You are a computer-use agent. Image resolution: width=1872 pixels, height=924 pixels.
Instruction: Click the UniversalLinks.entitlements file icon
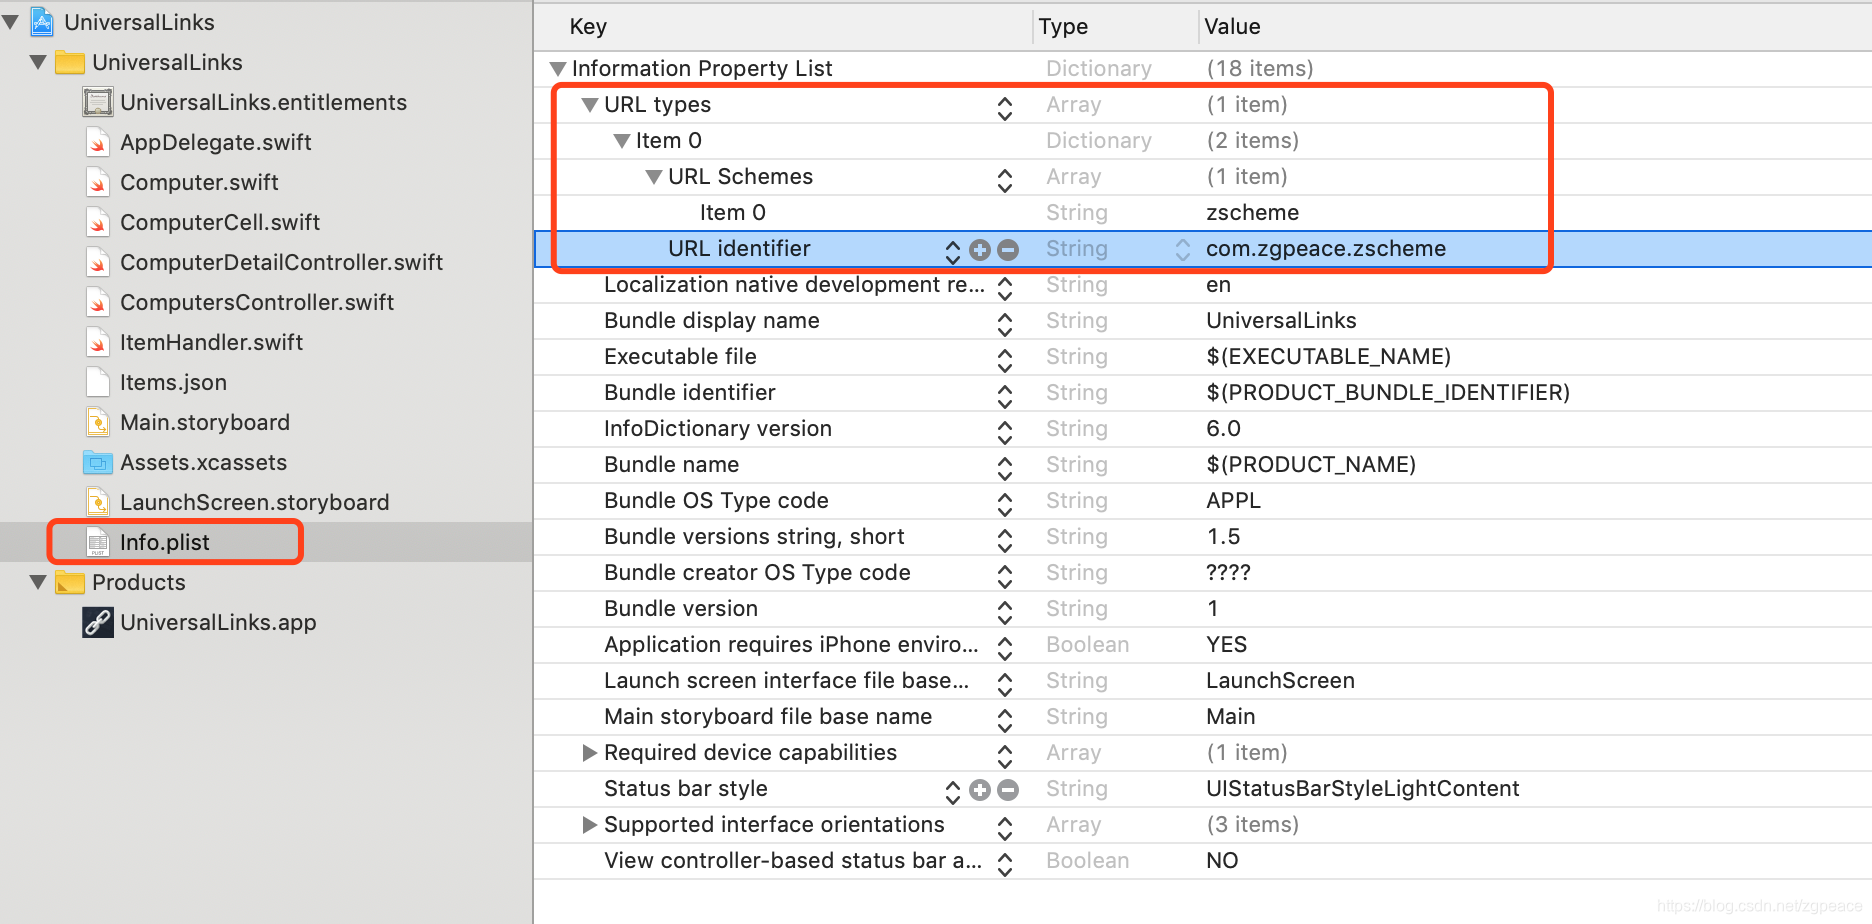point(98,102)
